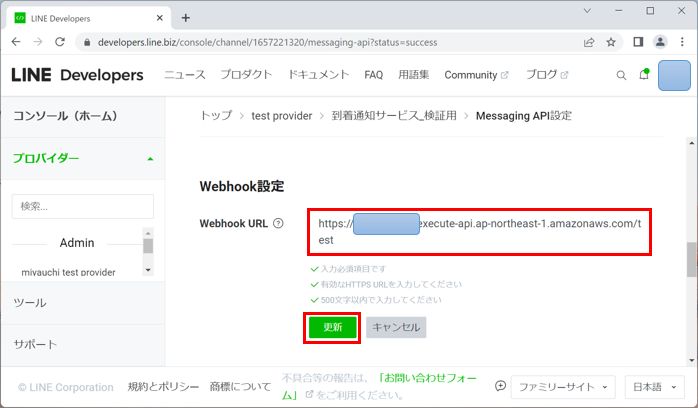This screenshot has height=408, width=698.
Task: Click the LINE Developers search magnifier icon
Action: click(621, 75)
